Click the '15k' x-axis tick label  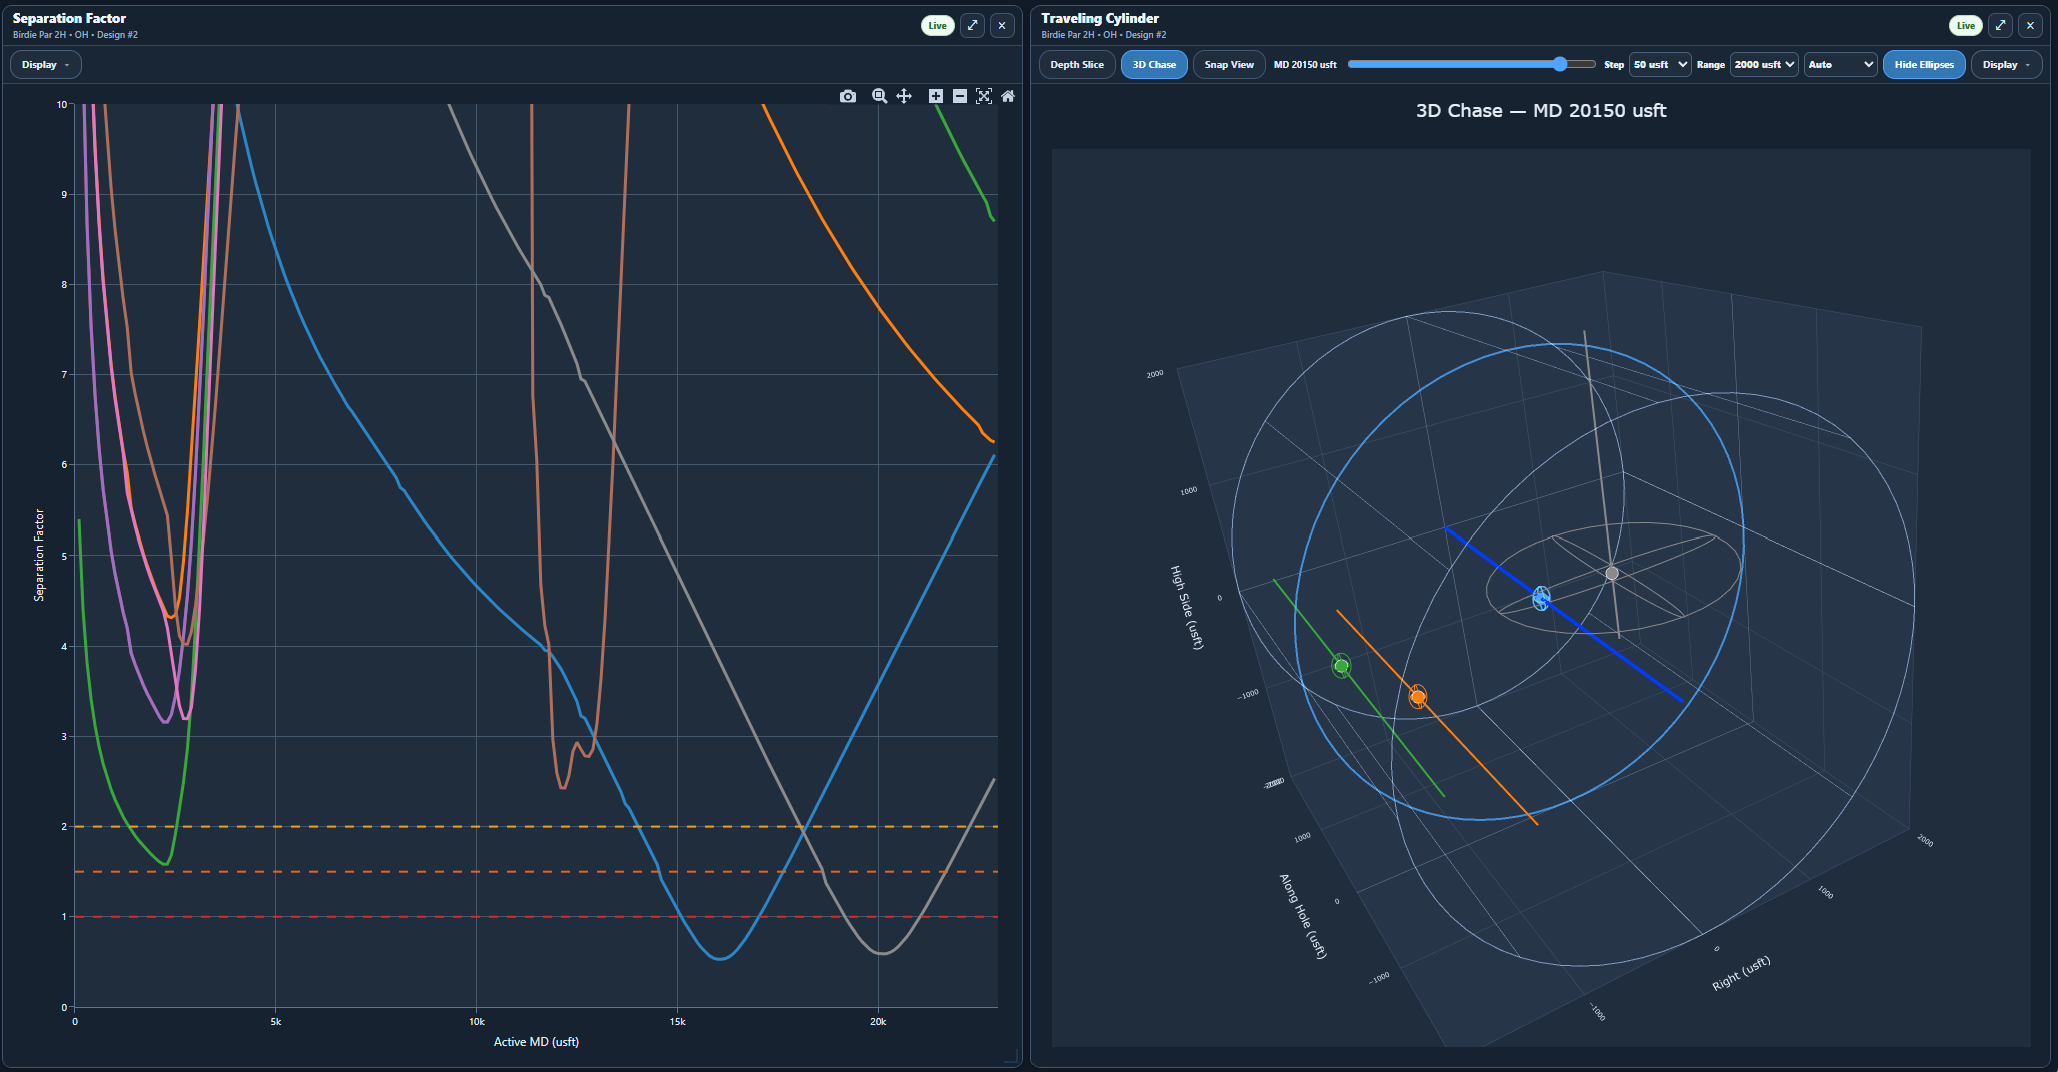coord(677,1022)
